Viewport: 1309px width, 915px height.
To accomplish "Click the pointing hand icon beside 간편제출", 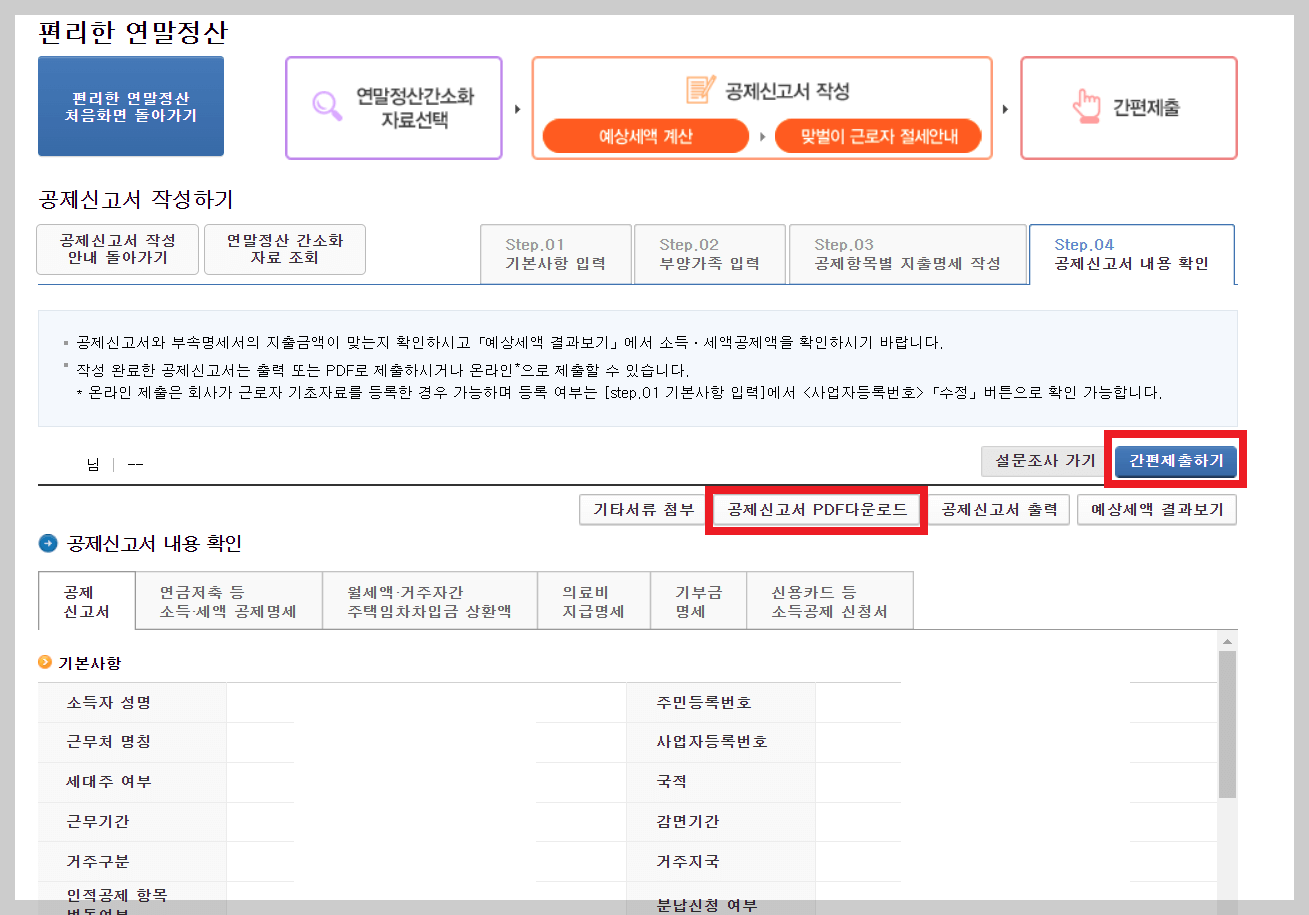I will (x=1086, y=106).
